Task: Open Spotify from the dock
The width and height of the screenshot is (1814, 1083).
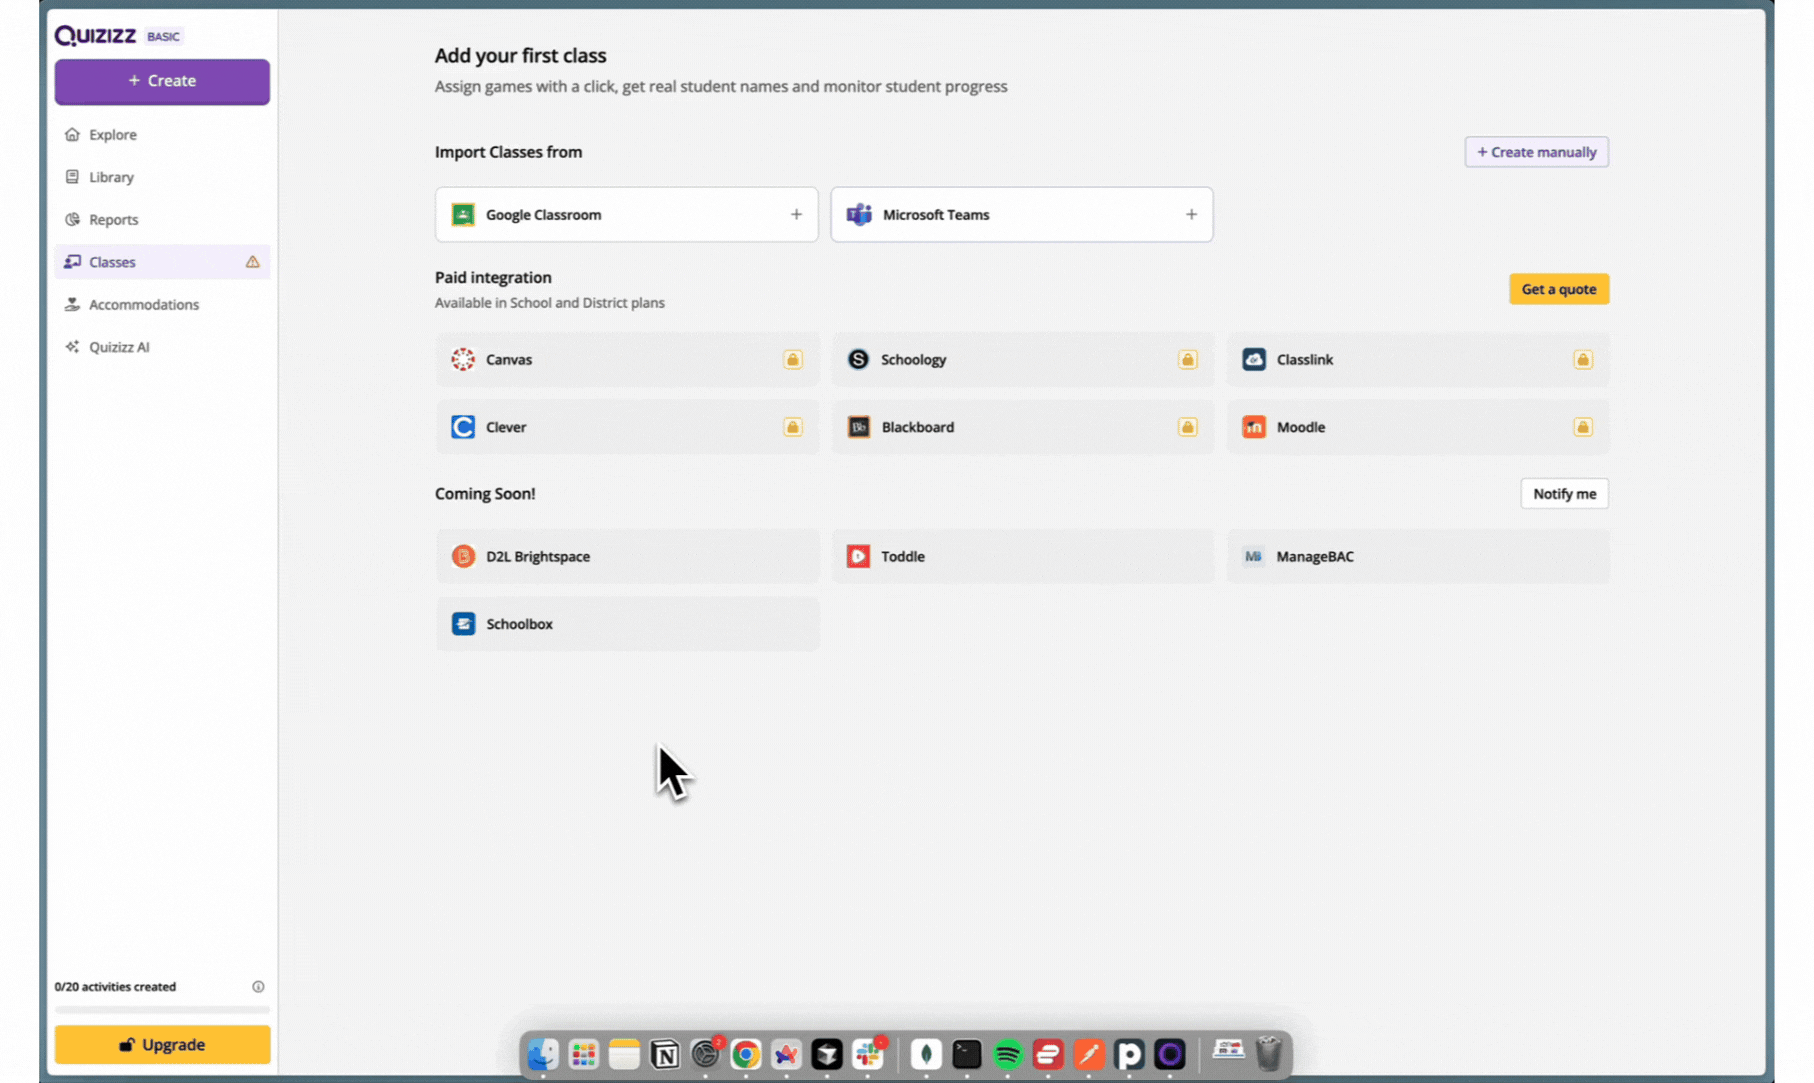Action: (1007, 1054)
